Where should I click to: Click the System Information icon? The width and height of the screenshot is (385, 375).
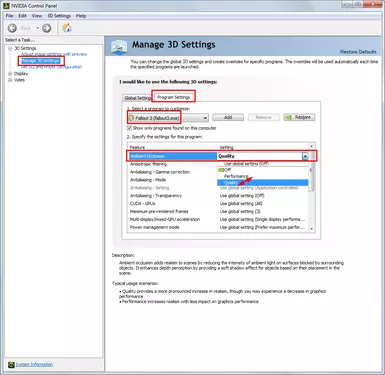(11, 365)
